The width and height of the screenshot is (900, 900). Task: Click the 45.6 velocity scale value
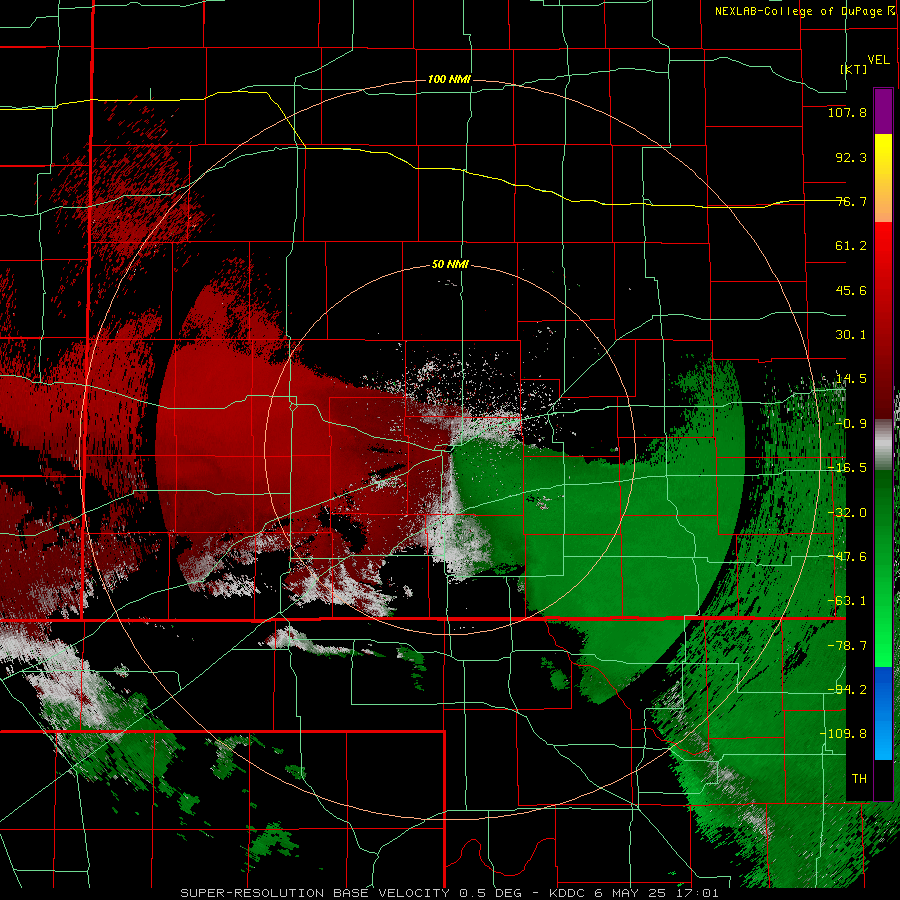point(851,290)
